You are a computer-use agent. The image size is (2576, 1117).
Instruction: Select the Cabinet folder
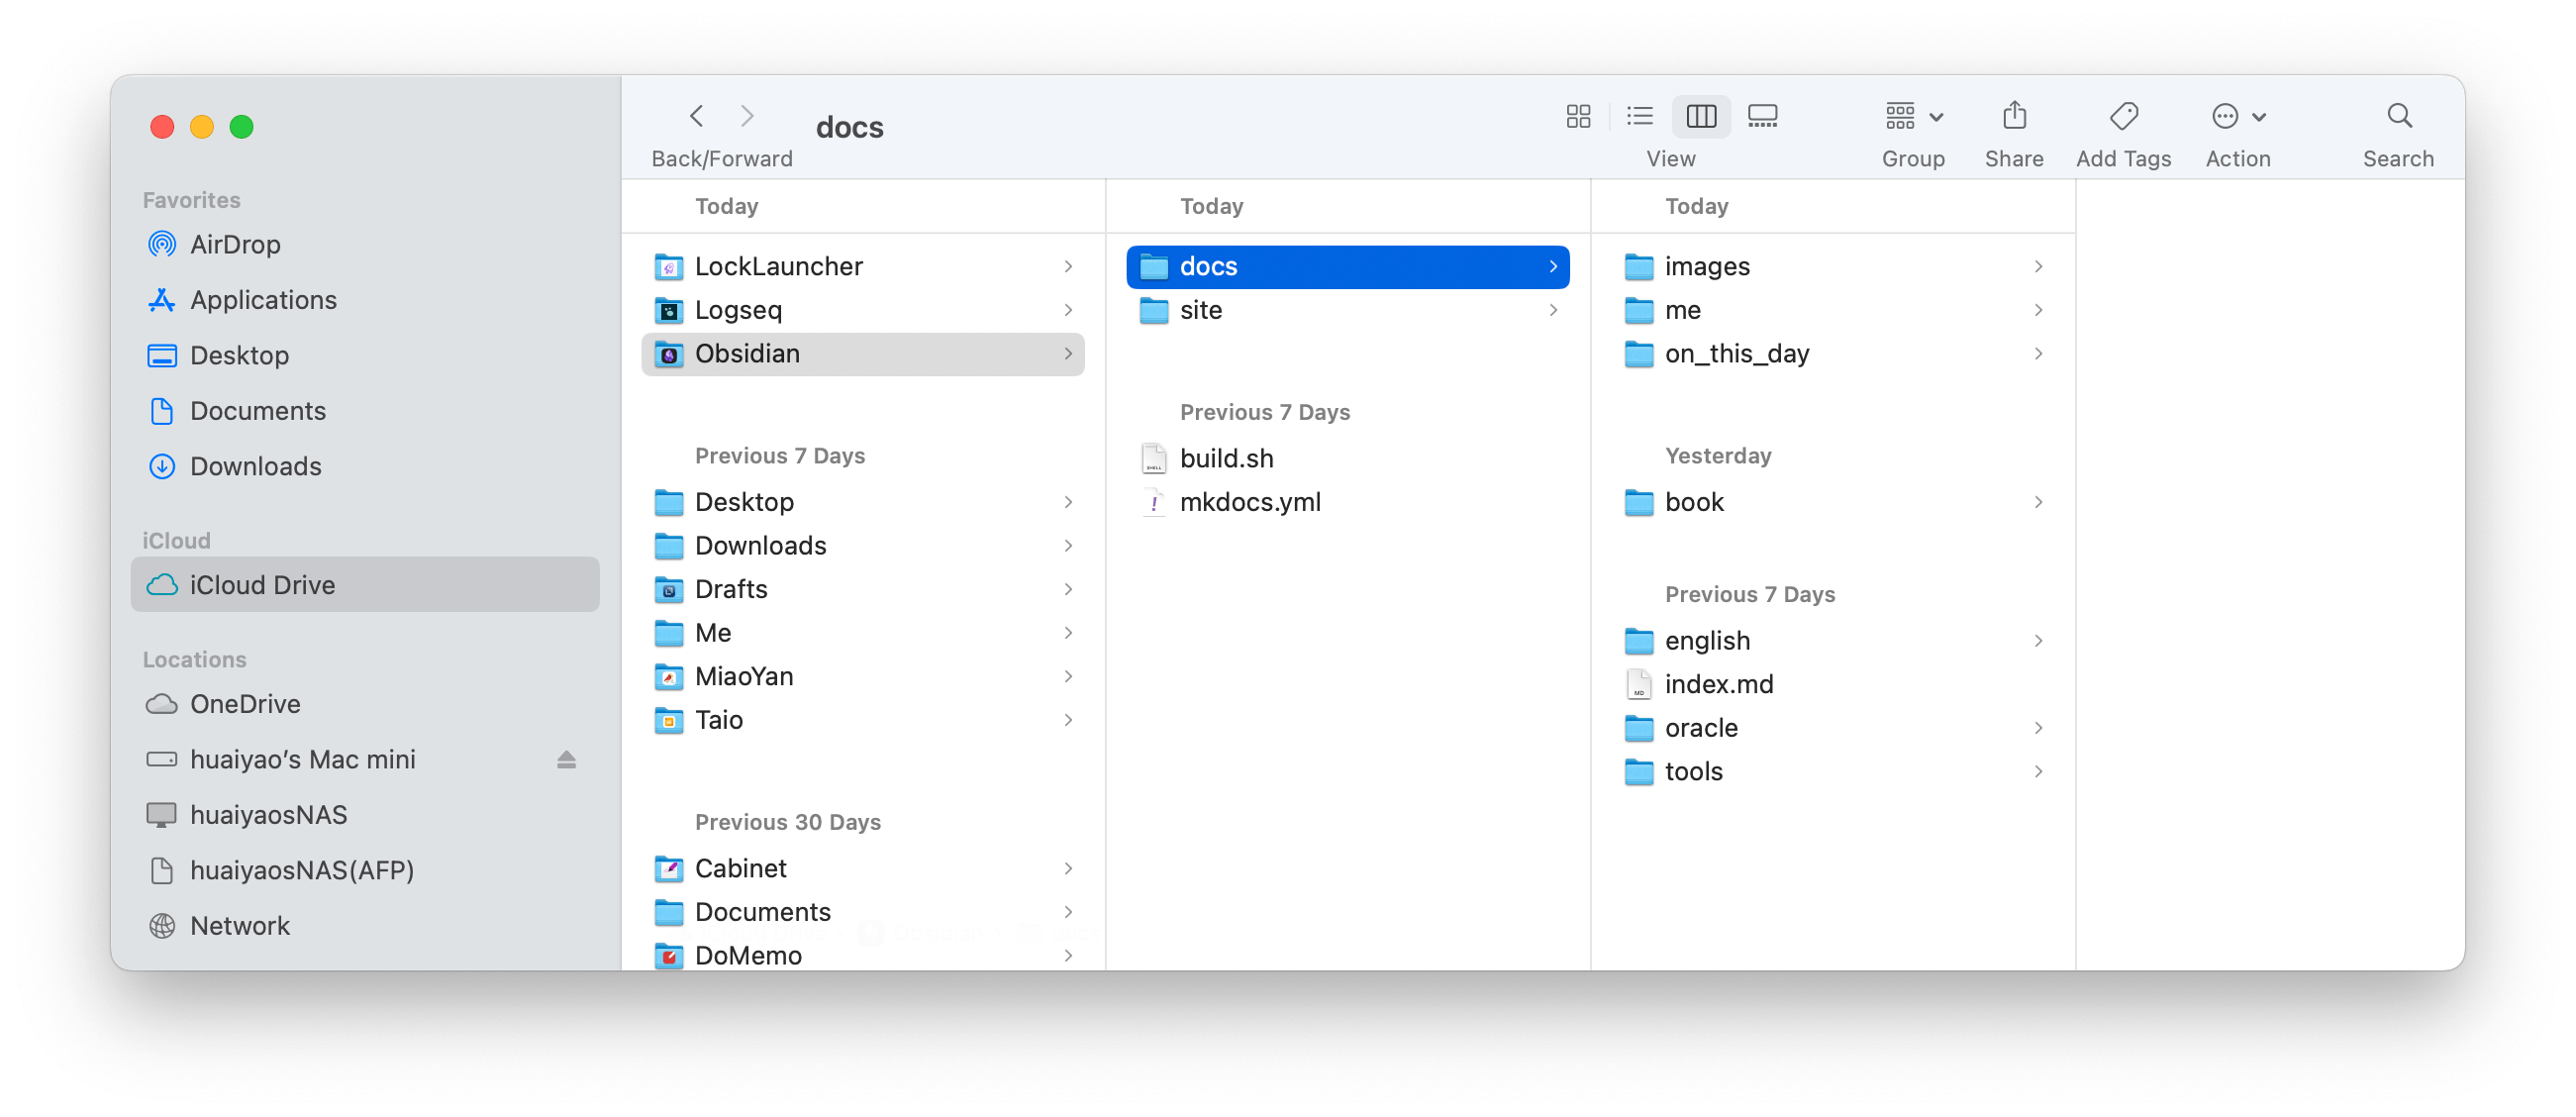863,869
